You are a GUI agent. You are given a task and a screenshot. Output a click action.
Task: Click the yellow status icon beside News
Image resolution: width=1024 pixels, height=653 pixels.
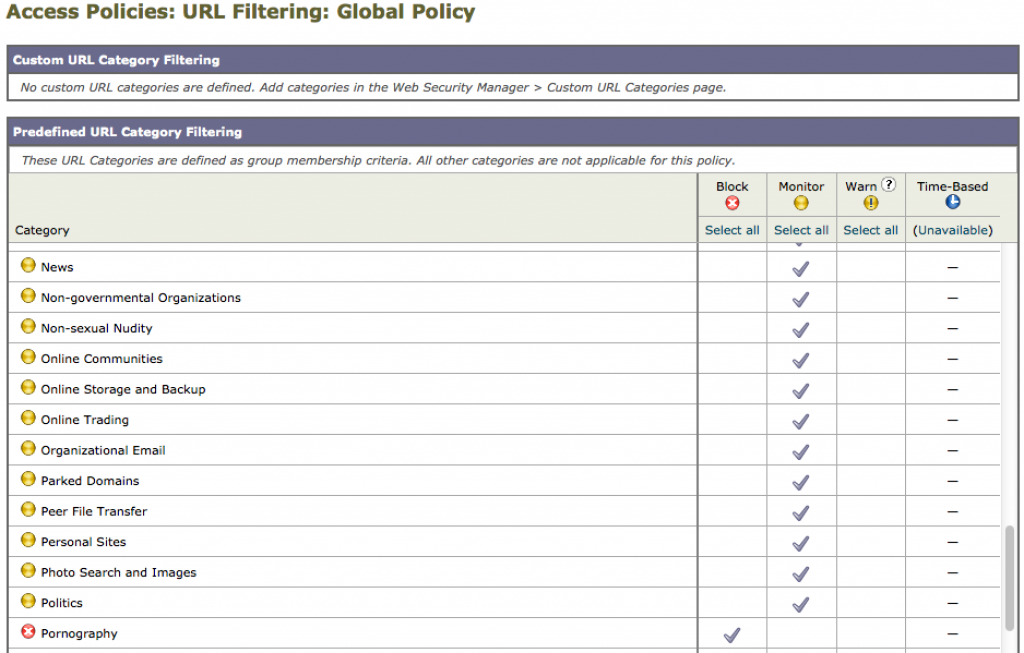[x=28, y=266]
